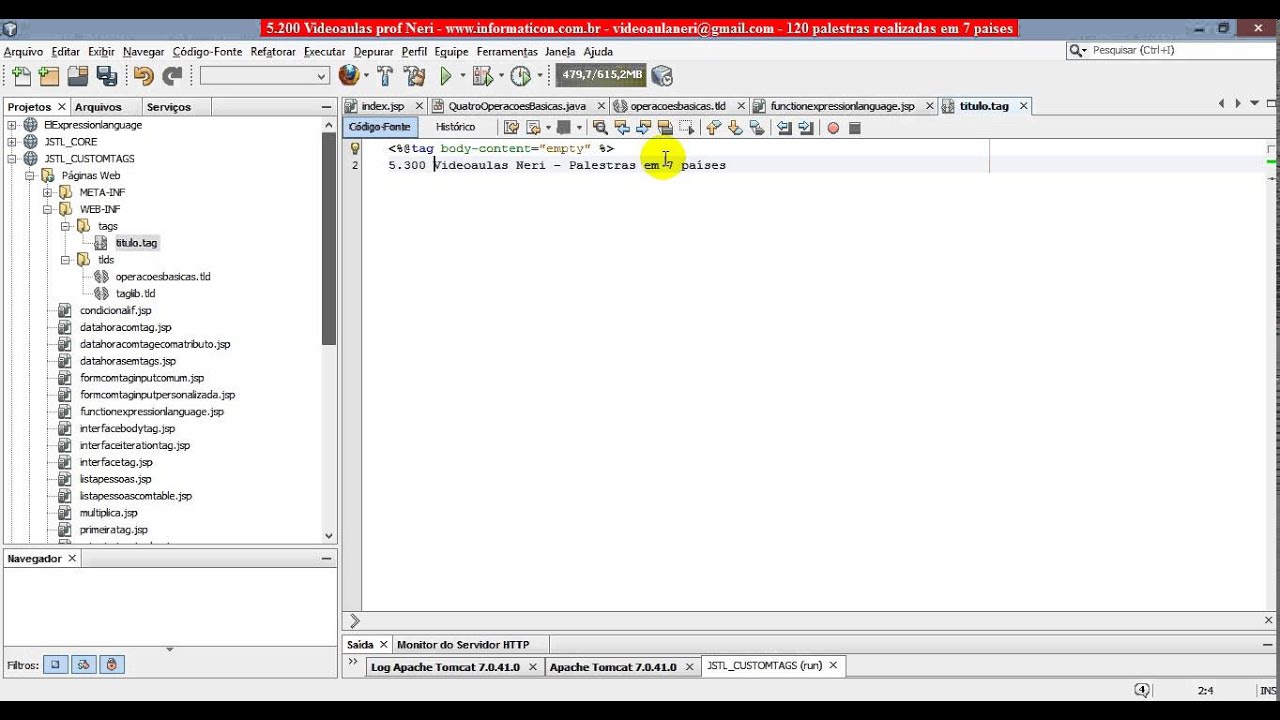Click the Projetos panel vertical scrollbar

click(329, 330)
